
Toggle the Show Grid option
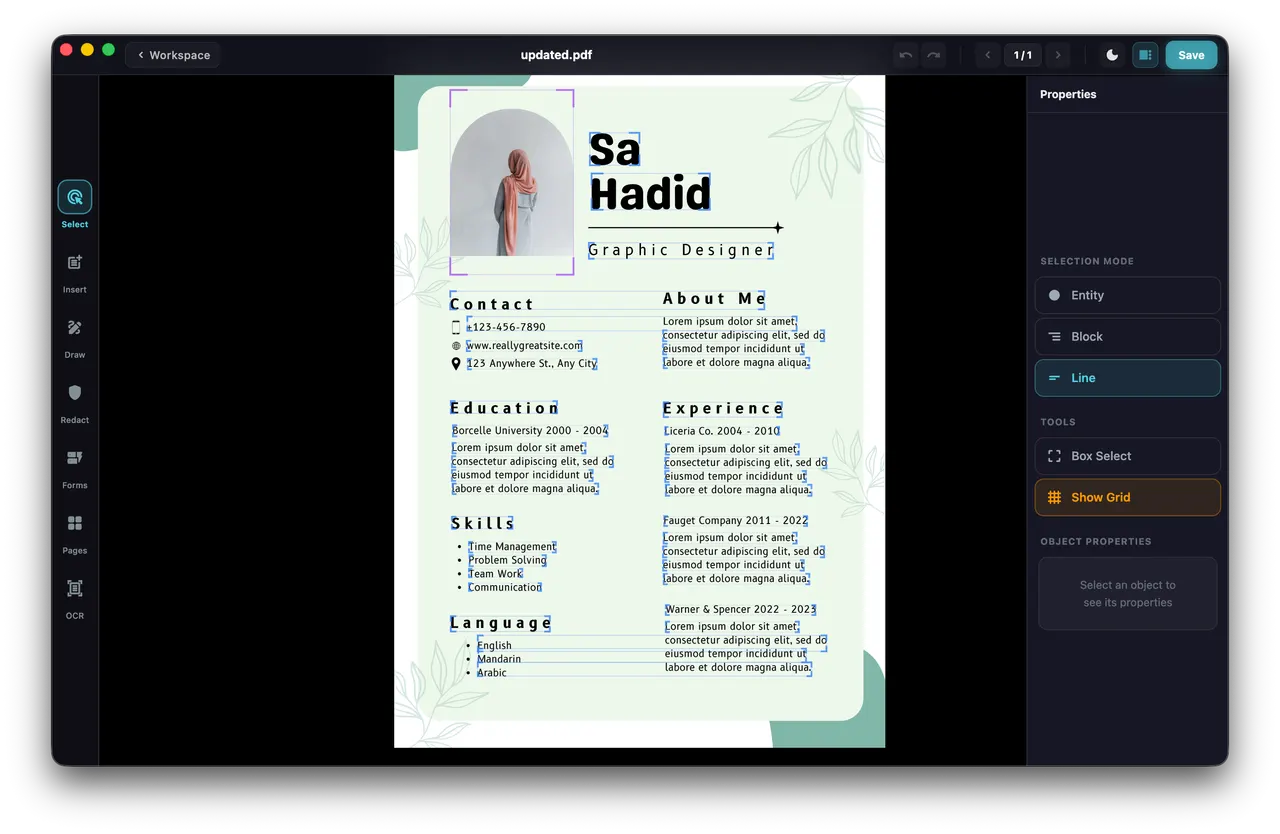click(1127, 497)
